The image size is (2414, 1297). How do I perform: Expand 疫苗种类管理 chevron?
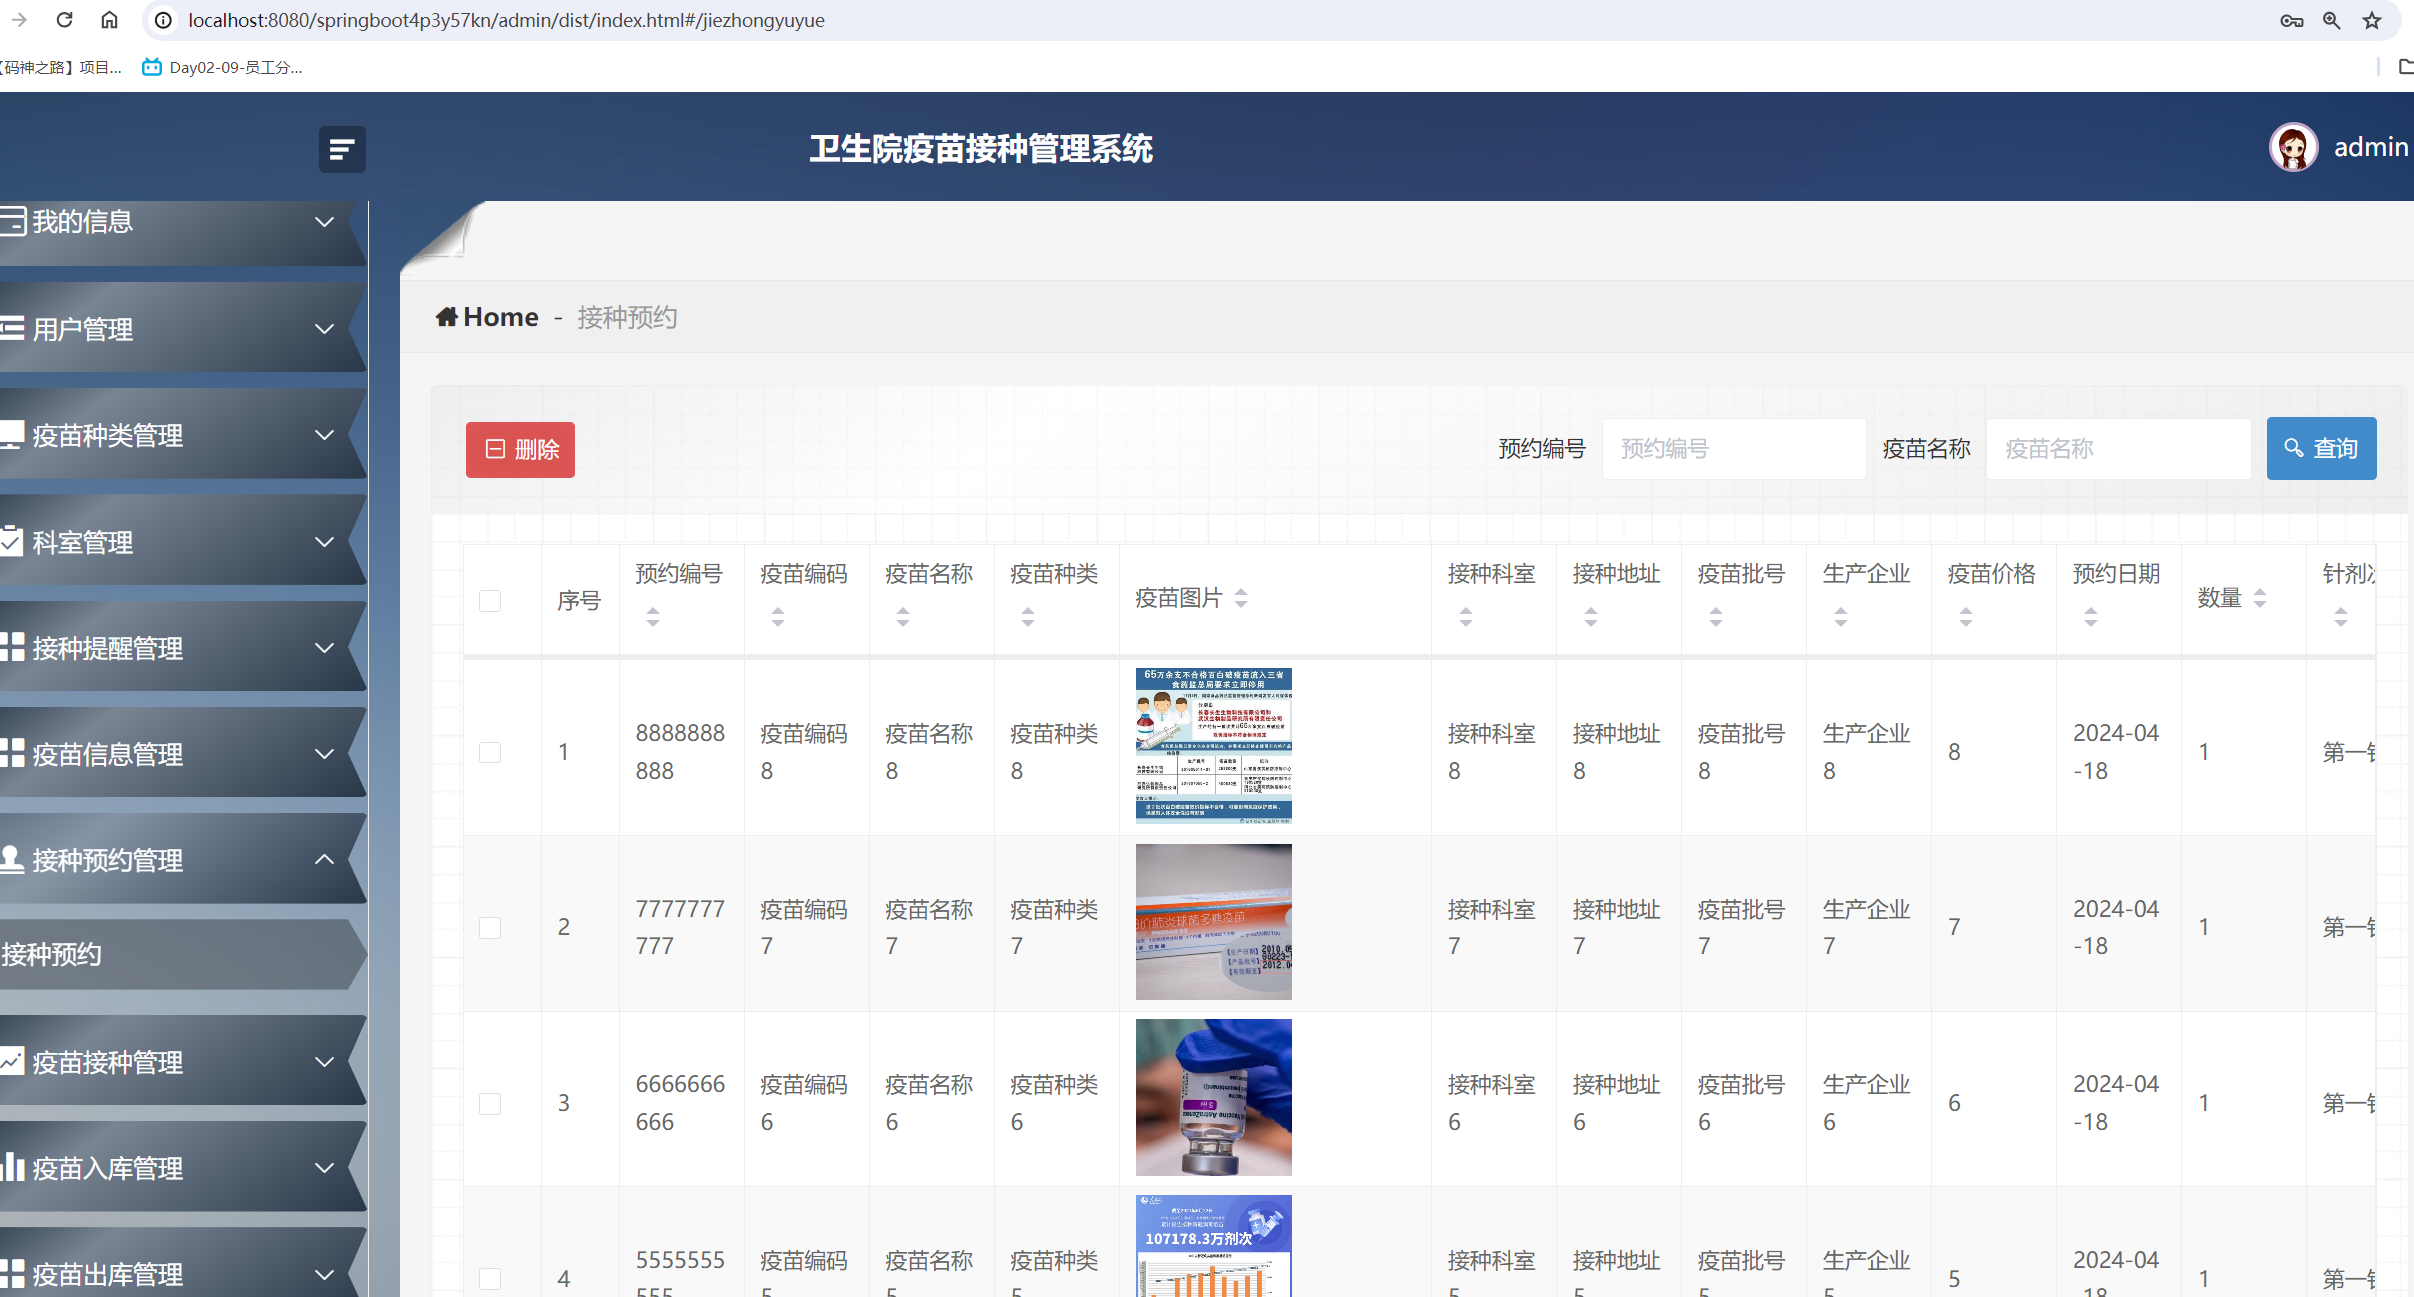click(x=324, y=435)
